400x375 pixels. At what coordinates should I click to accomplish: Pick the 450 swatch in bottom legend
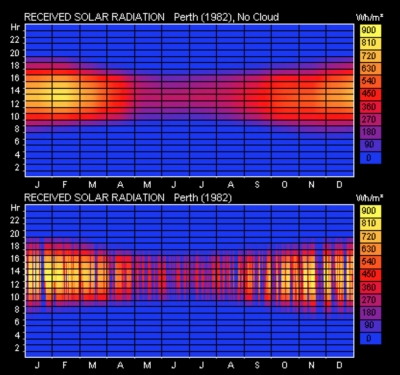tap(370, 274)
